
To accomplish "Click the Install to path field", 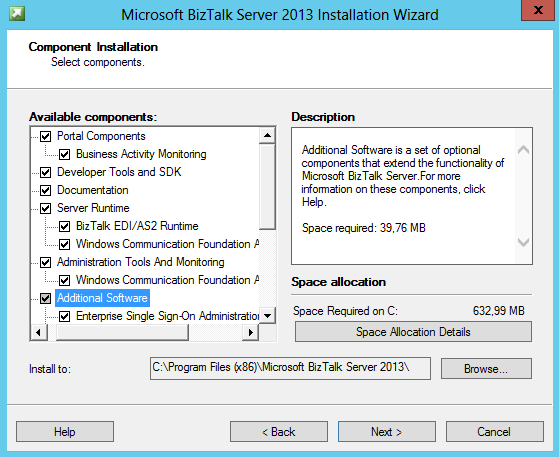I will coord(290,368).
